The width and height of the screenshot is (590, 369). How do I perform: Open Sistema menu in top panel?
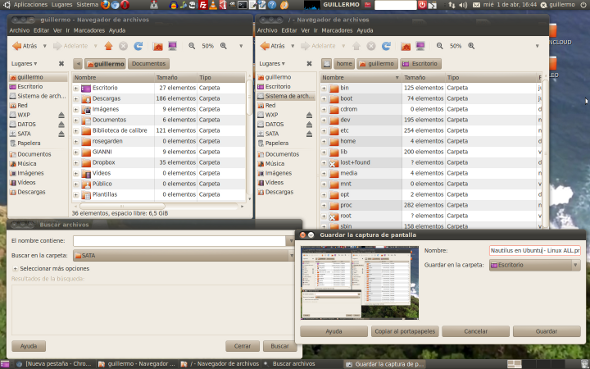click(87, 5)
